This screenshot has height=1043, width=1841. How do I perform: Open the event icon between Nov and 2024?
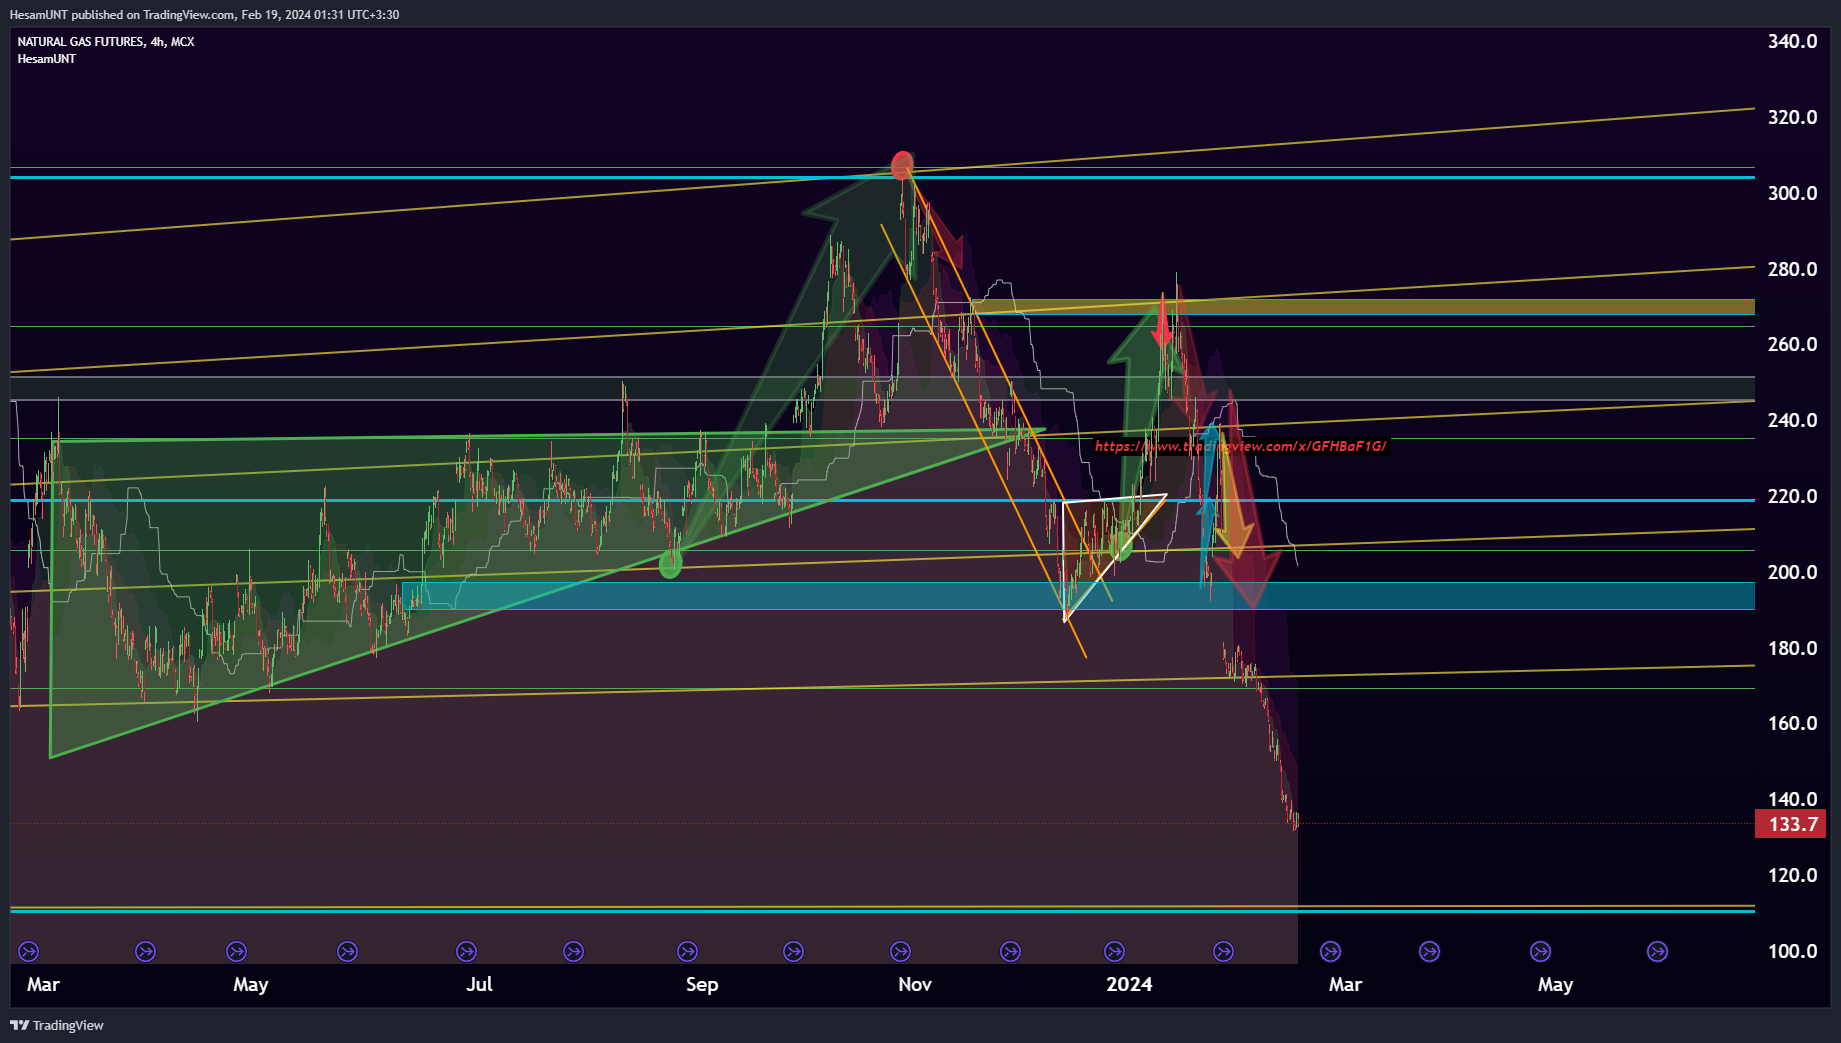coord(1010,951)
